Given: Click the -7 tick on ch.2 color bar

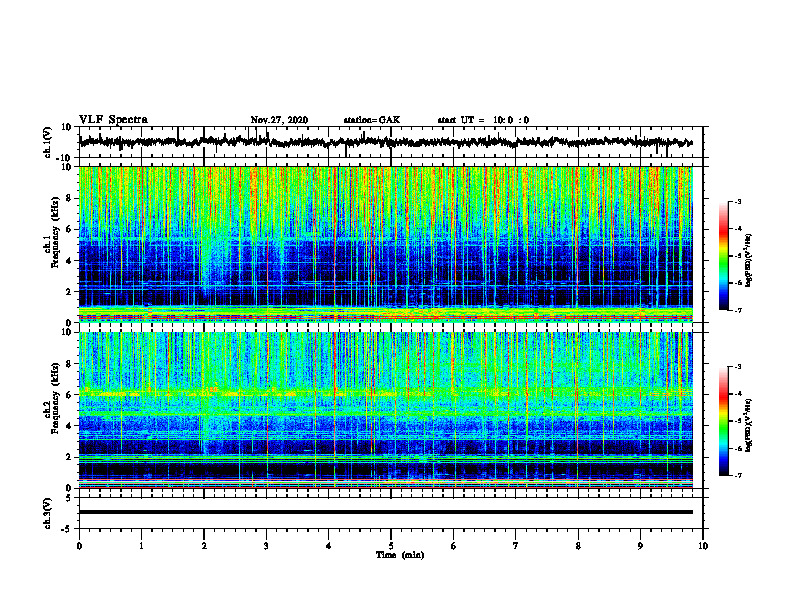Looking at the screenshot, I should (737, 475).
